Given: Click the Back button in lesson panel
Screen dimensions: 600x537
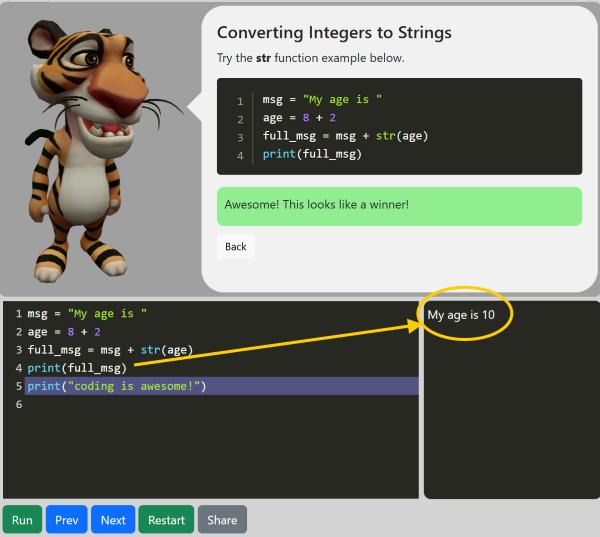Looking at the screenshot, I should (236, 247).
